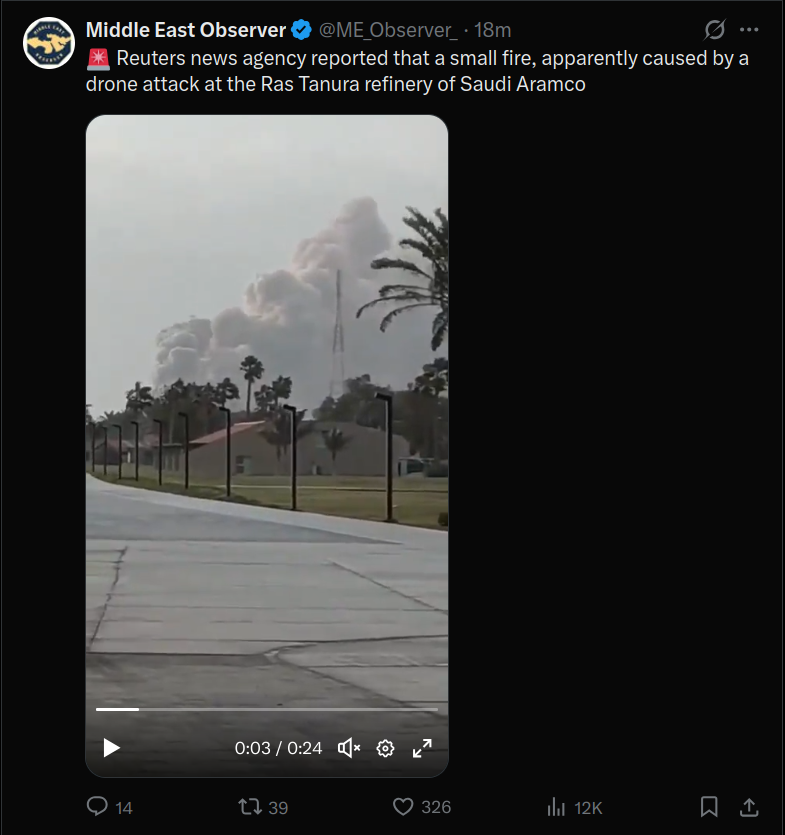Play the video
Screen dimensions: 785x835
point(111,748)
